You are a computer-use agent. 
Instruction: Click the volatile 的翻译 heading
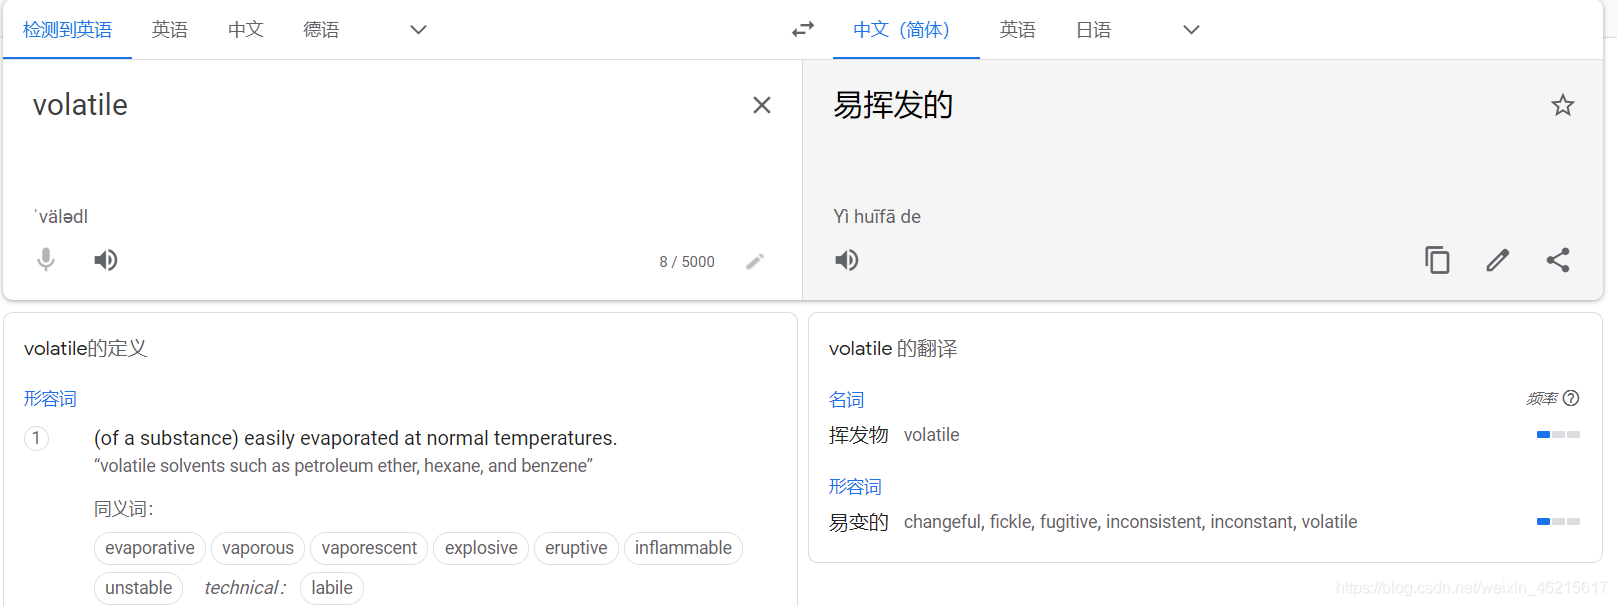coord(893,349)
